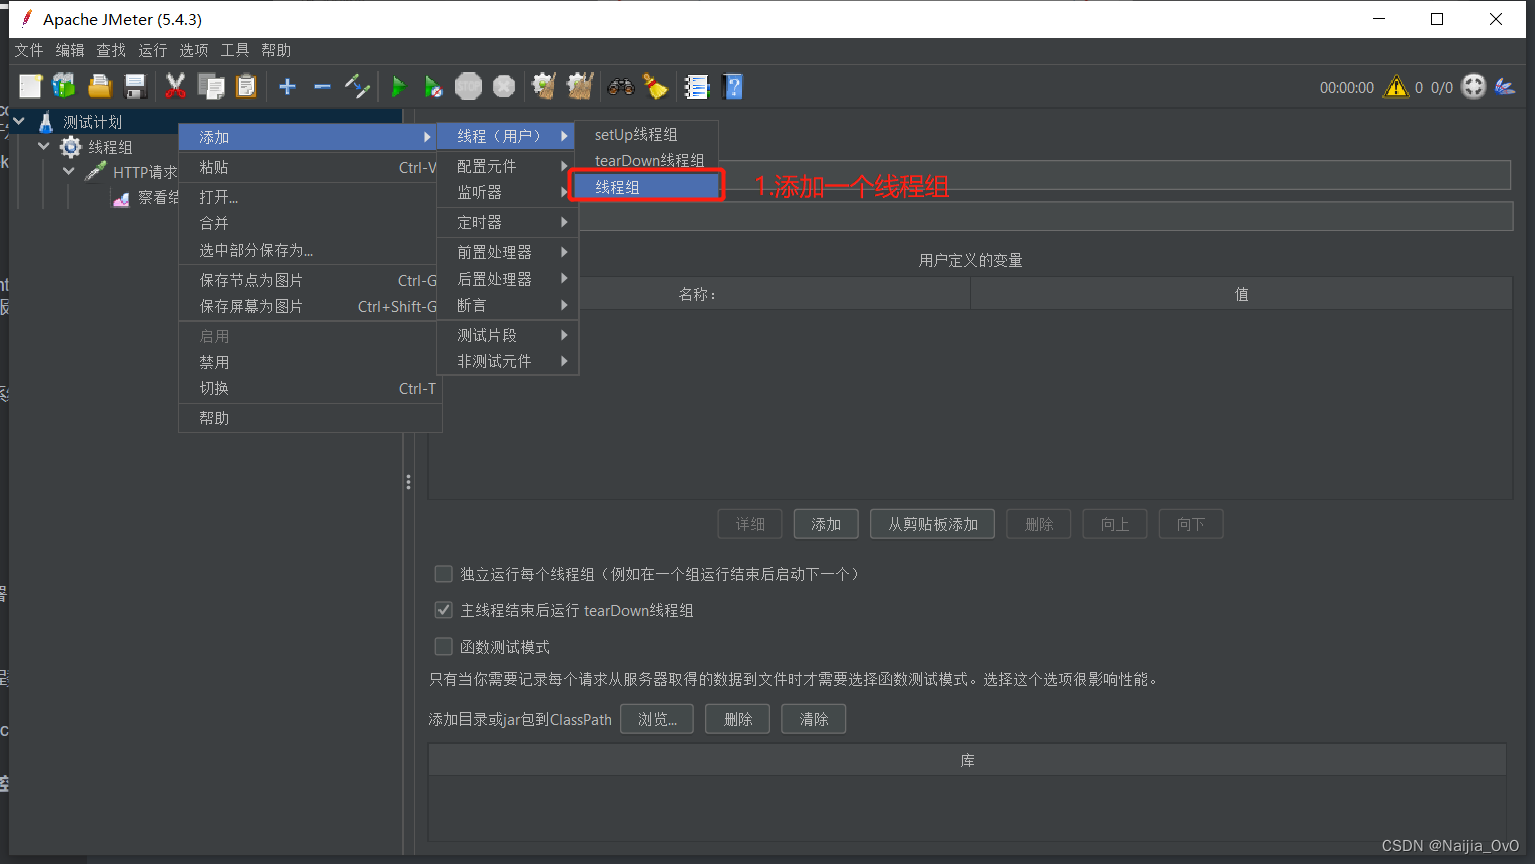This screenshot has height=864, width=1535.
Task: Open the 文件 menu in menu bar
Action: [29, 50]
